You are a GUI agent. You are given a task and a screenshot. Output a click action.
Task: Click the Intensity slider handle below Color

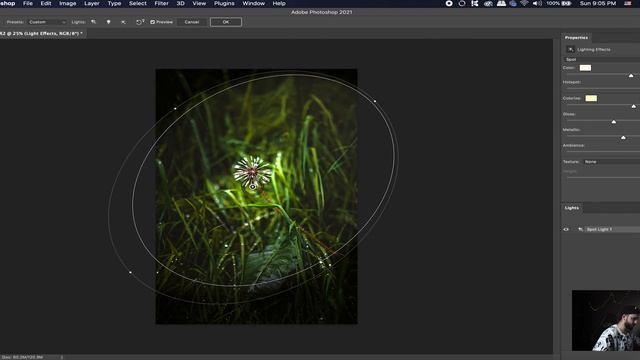pos(631,76)
